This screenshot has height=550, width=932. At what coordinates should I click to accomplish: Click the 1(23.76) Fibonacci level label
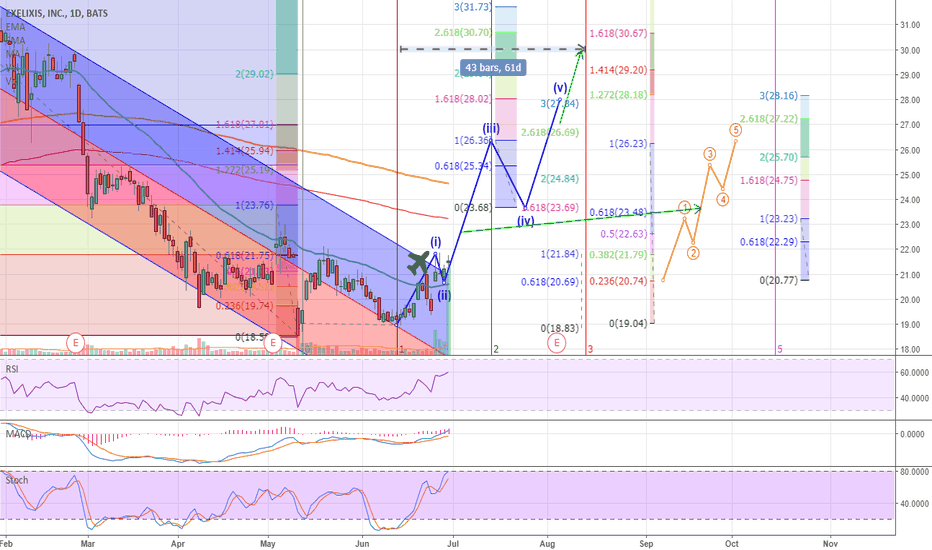[254, 206]
